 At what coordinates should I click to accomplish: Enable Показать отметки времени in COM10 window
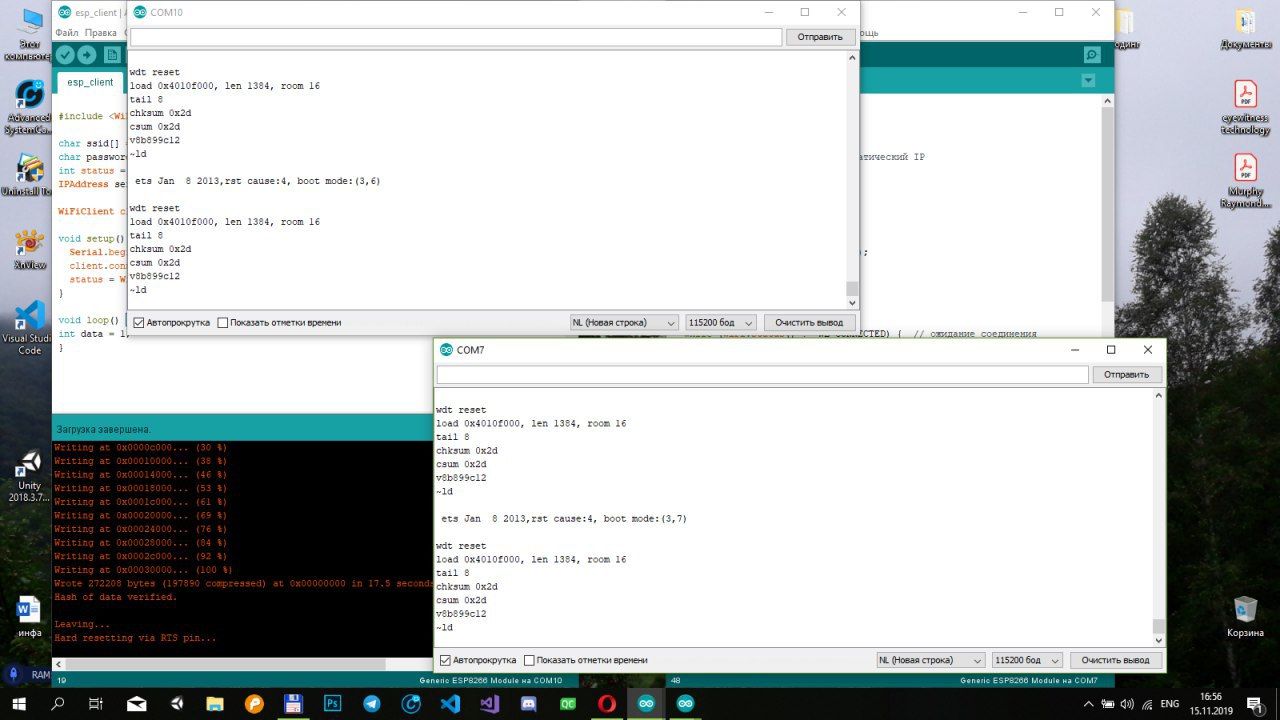coord(223,323)
